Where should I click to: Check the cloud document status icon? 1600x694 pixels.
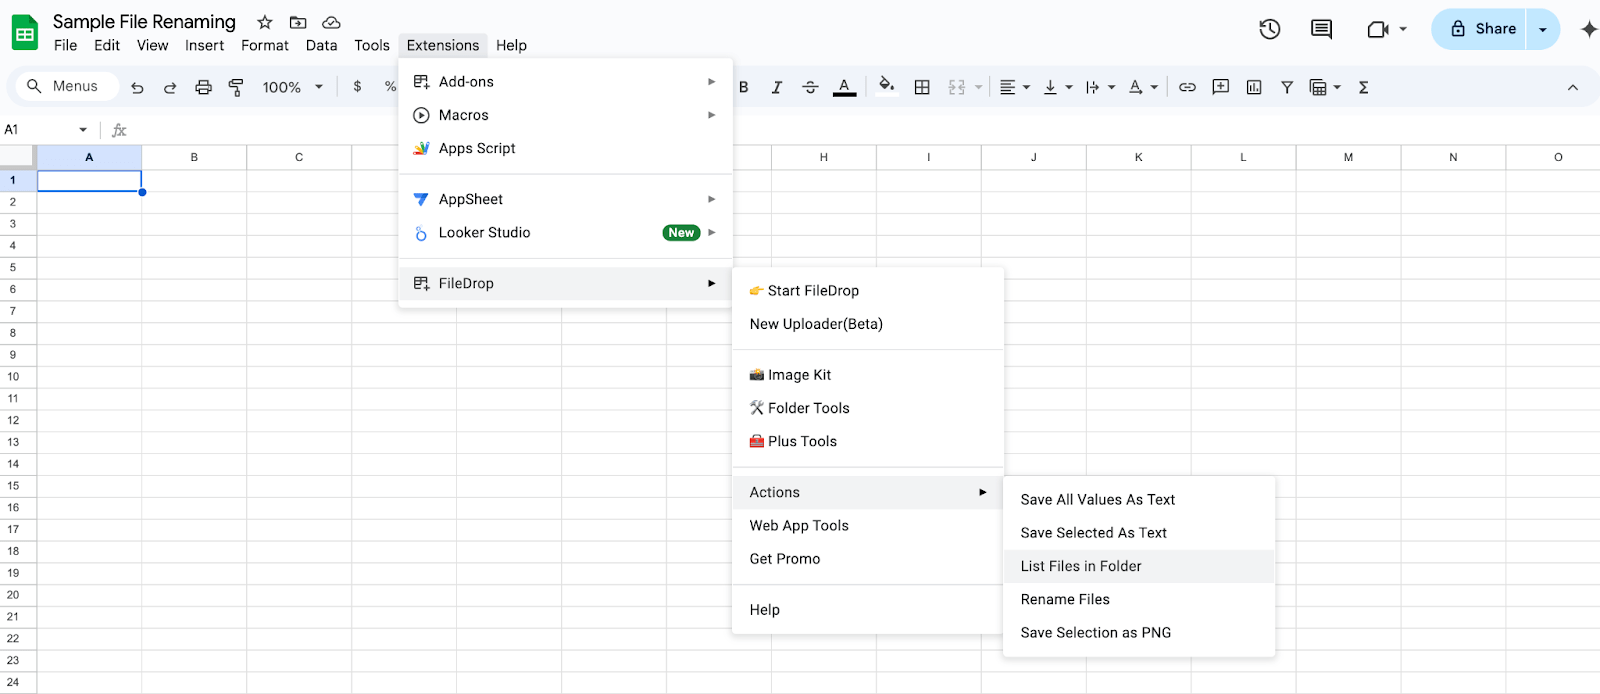pos(331,22)
